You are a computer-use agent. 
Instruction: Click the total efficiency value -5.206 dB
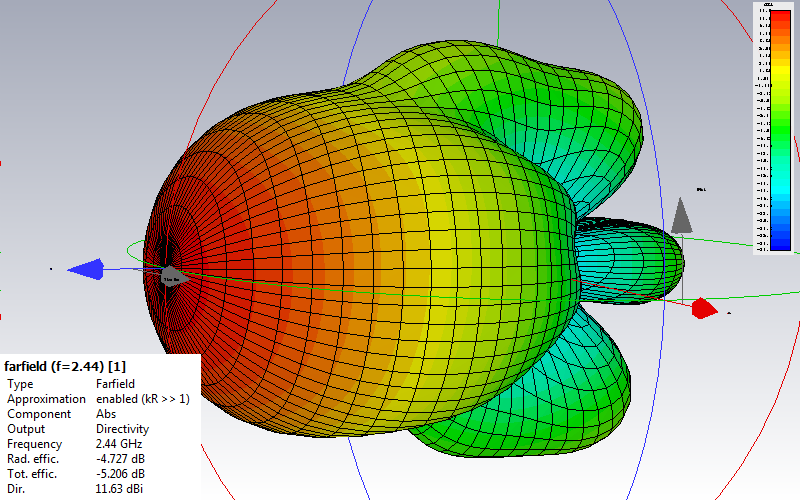(x=123, y=474)
